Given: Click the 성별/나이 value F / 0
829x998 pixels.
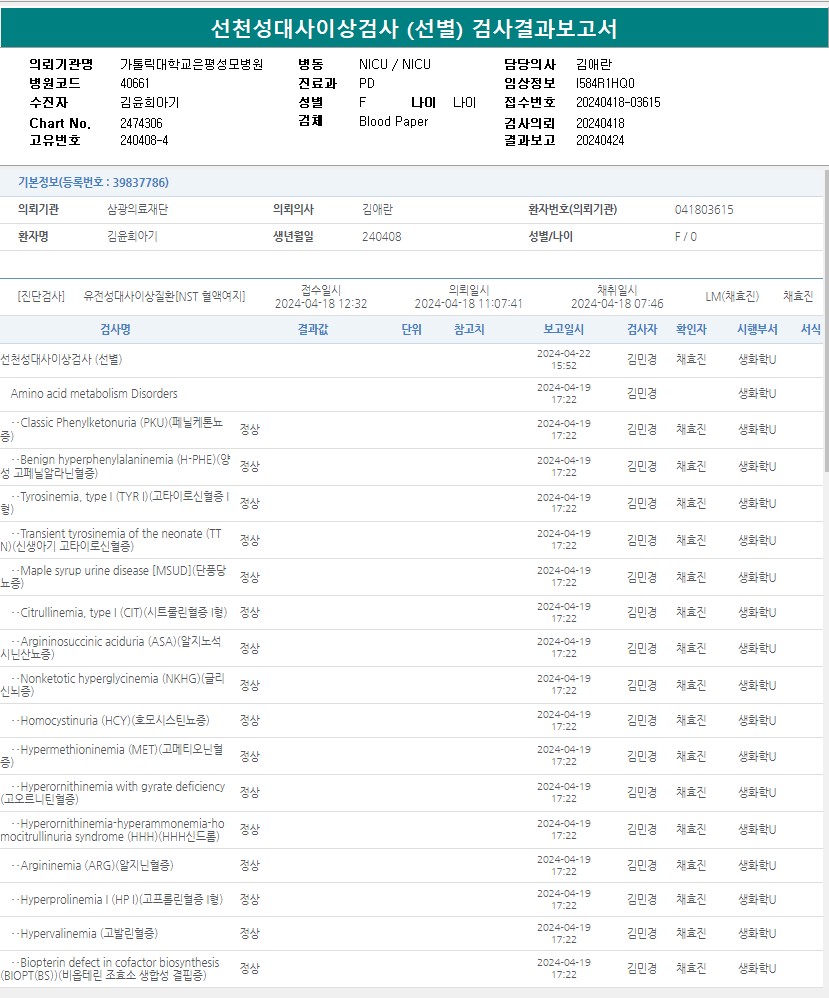Looking at the screenshot, I should pyautogui.click(x=686, y=237).
